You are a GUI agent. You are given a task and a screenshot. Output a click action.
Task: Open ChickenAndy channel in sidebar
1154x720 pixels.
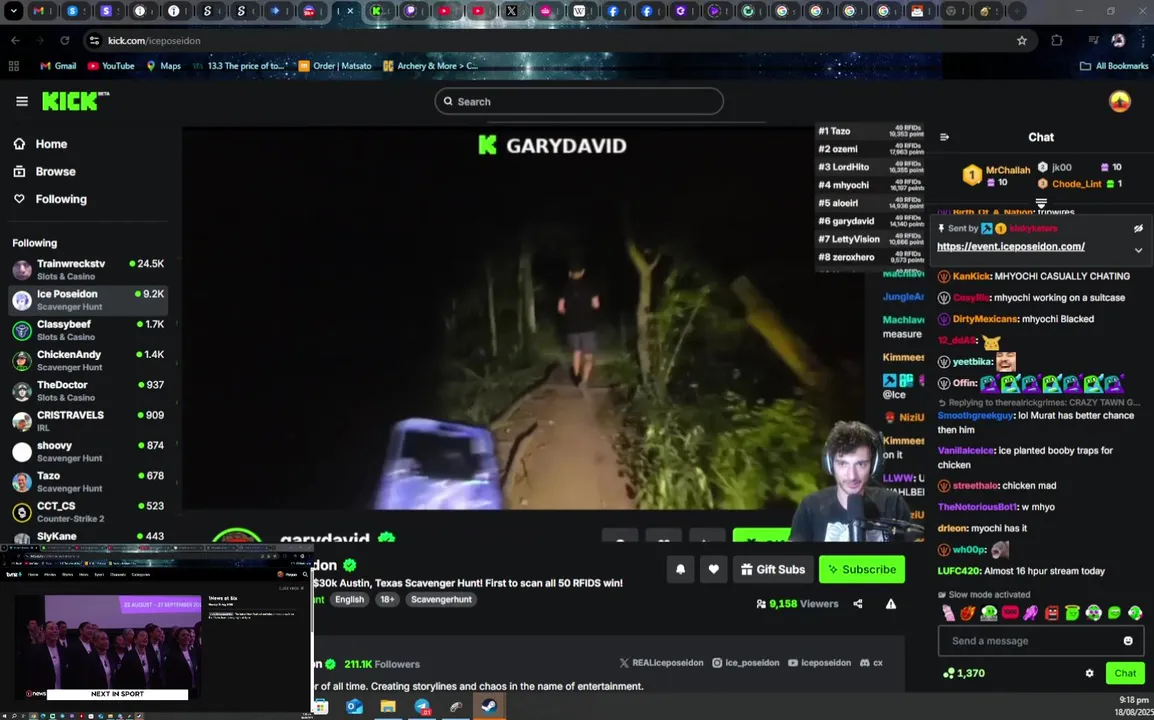coord(88,360)
